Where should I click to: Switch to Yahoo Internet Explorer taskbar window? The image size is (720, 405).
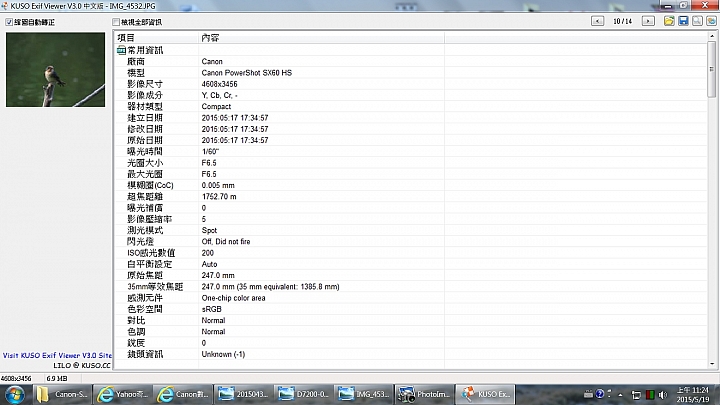coord(122,394)
